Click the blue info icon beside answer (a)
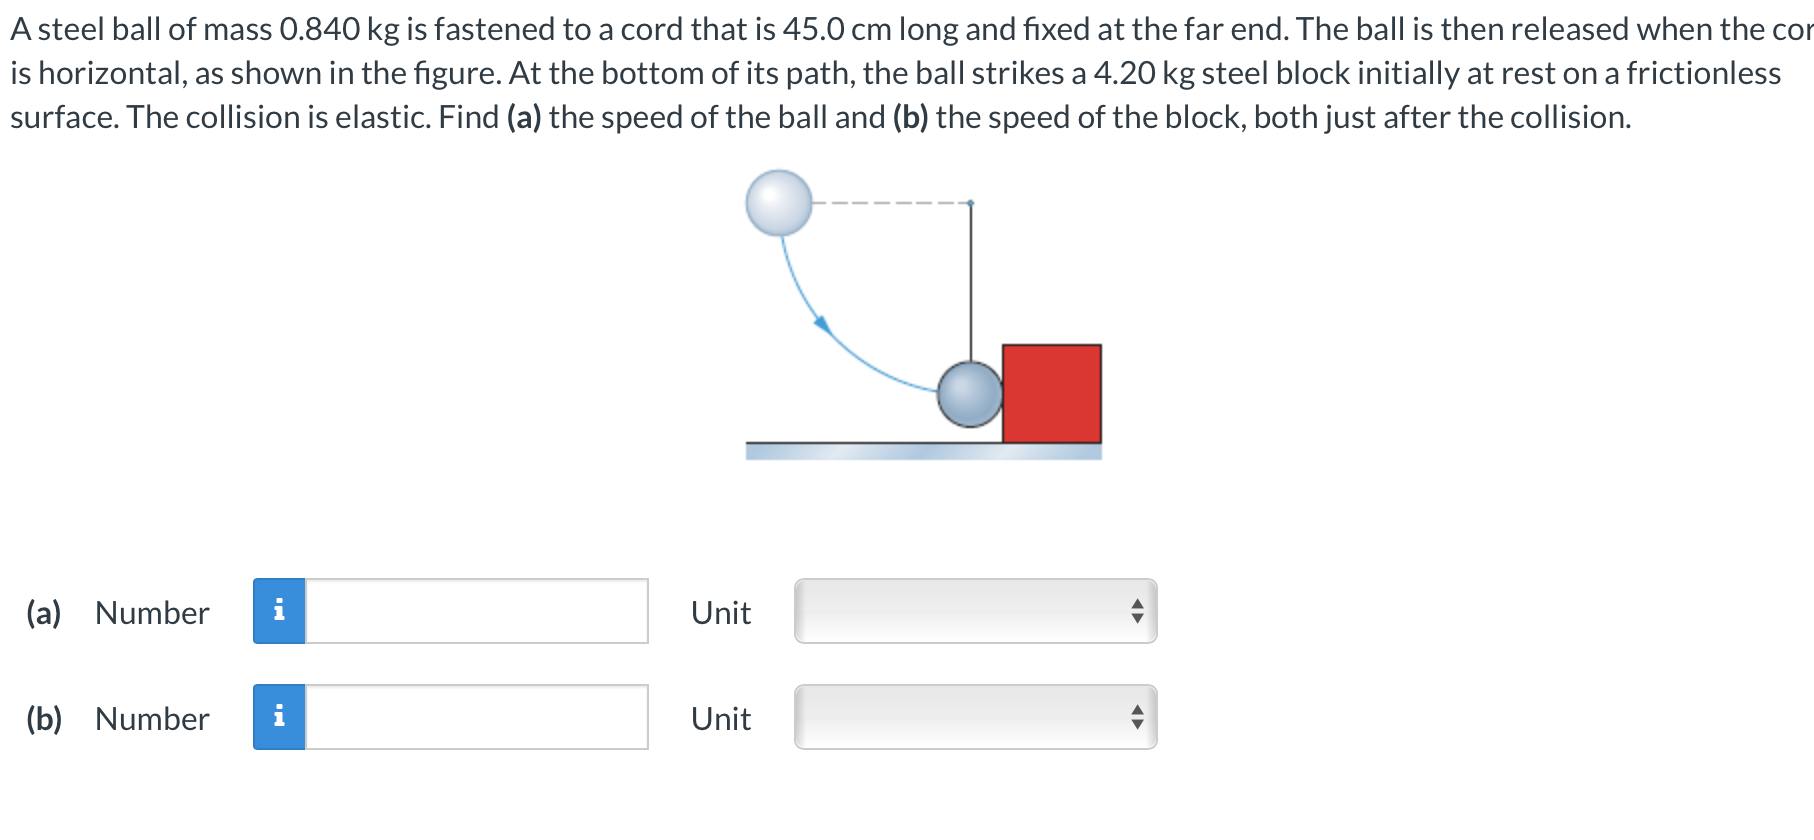 pyautogui.click(x=281, y=613)
